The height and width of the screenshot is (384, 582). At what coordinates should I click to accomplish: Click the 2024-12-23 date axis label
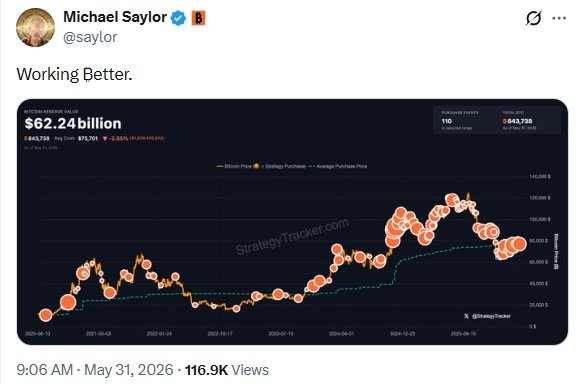coord(402,334)
